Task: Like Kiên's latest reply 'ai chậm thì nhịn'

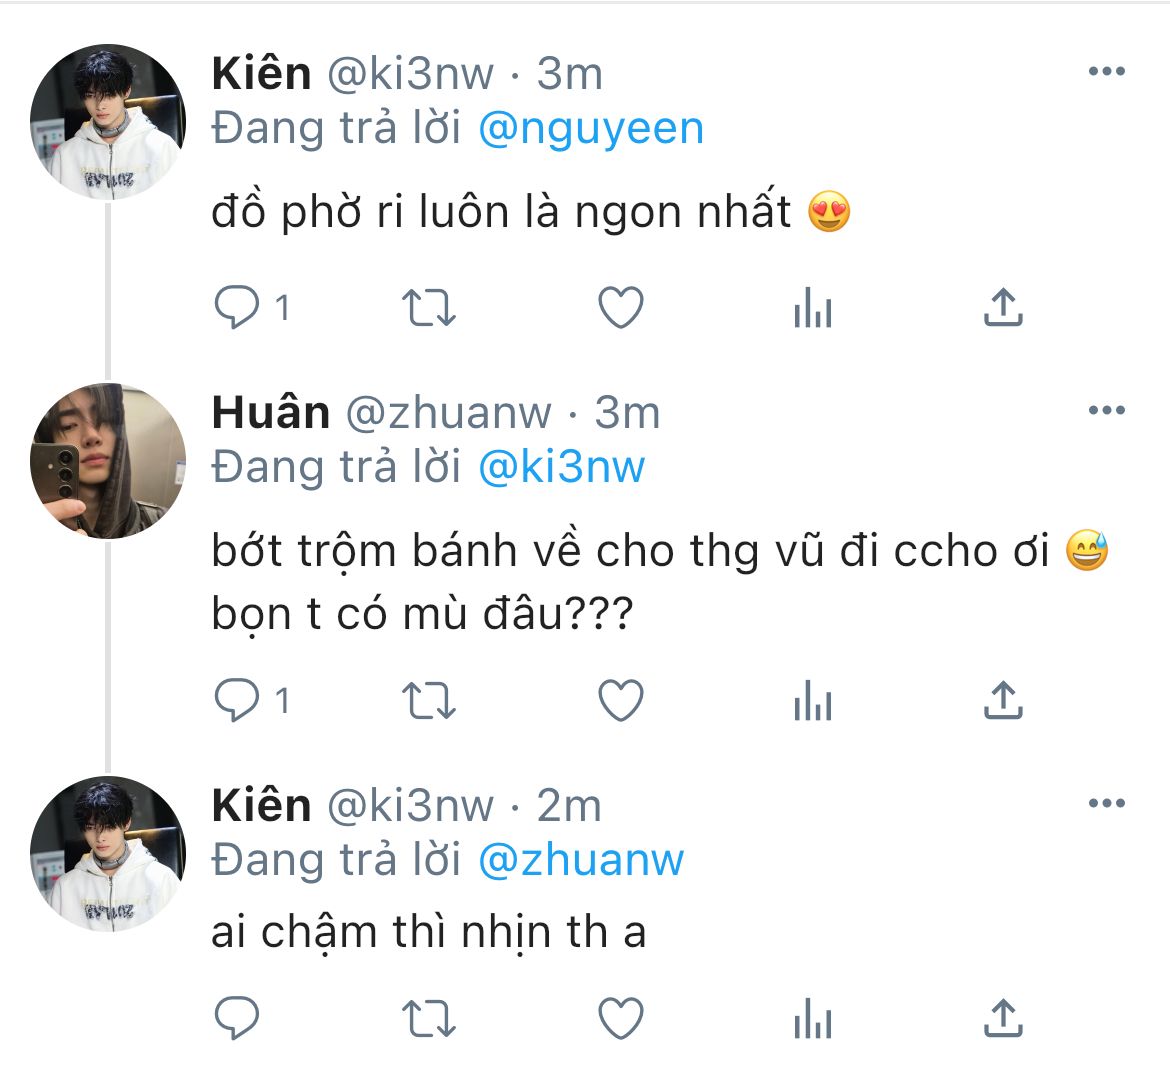Action: coord(620,1019)
